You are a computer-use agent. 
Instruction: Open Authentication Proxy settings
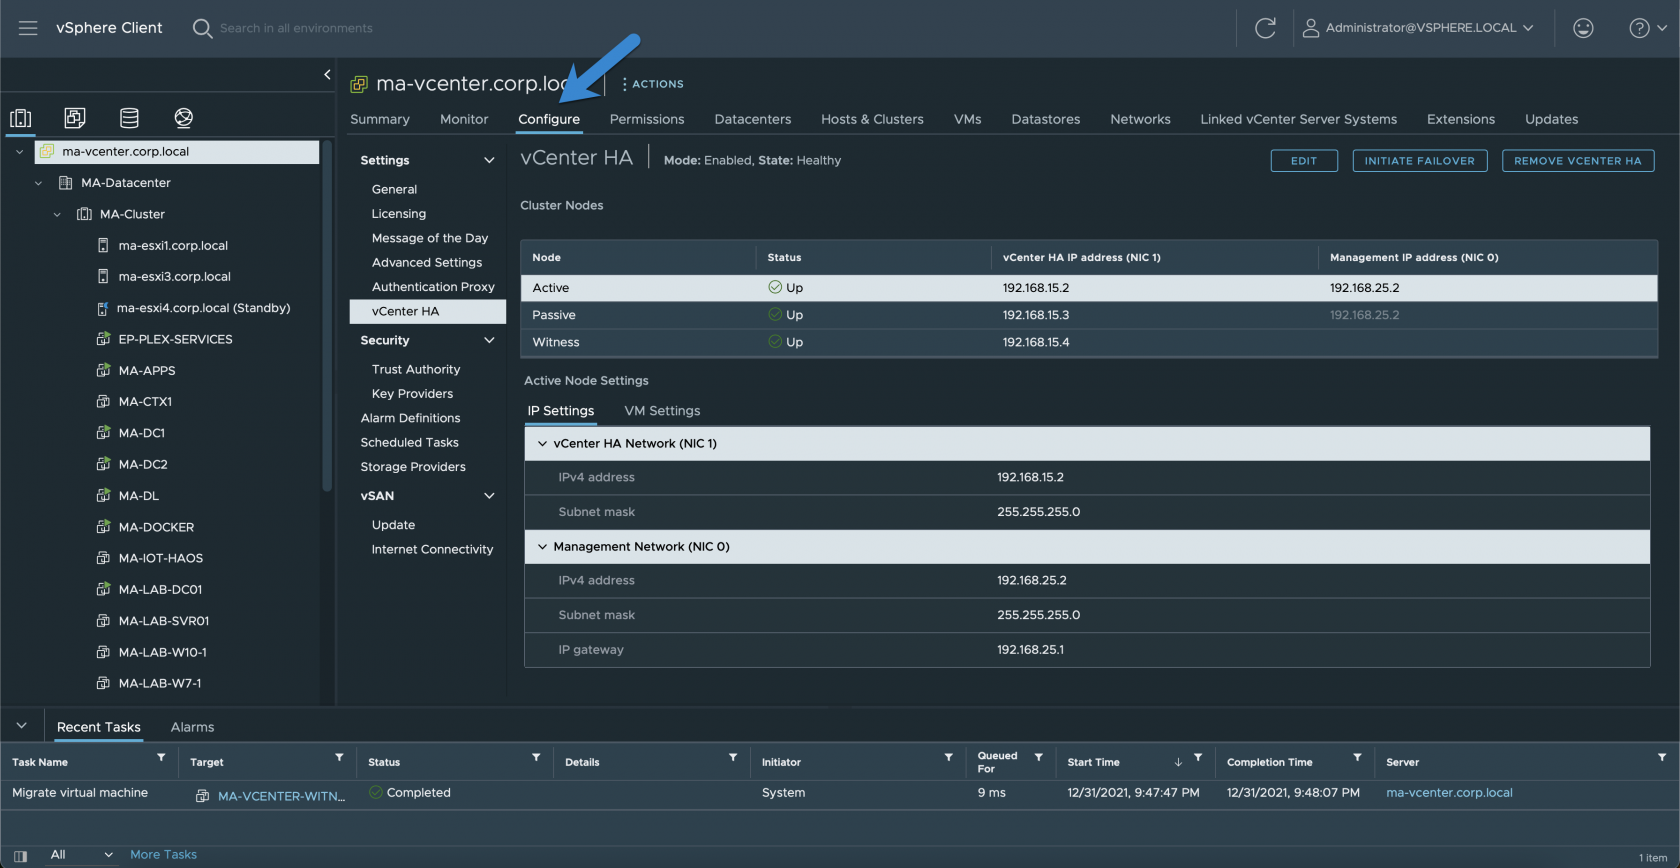coord(433,287)
